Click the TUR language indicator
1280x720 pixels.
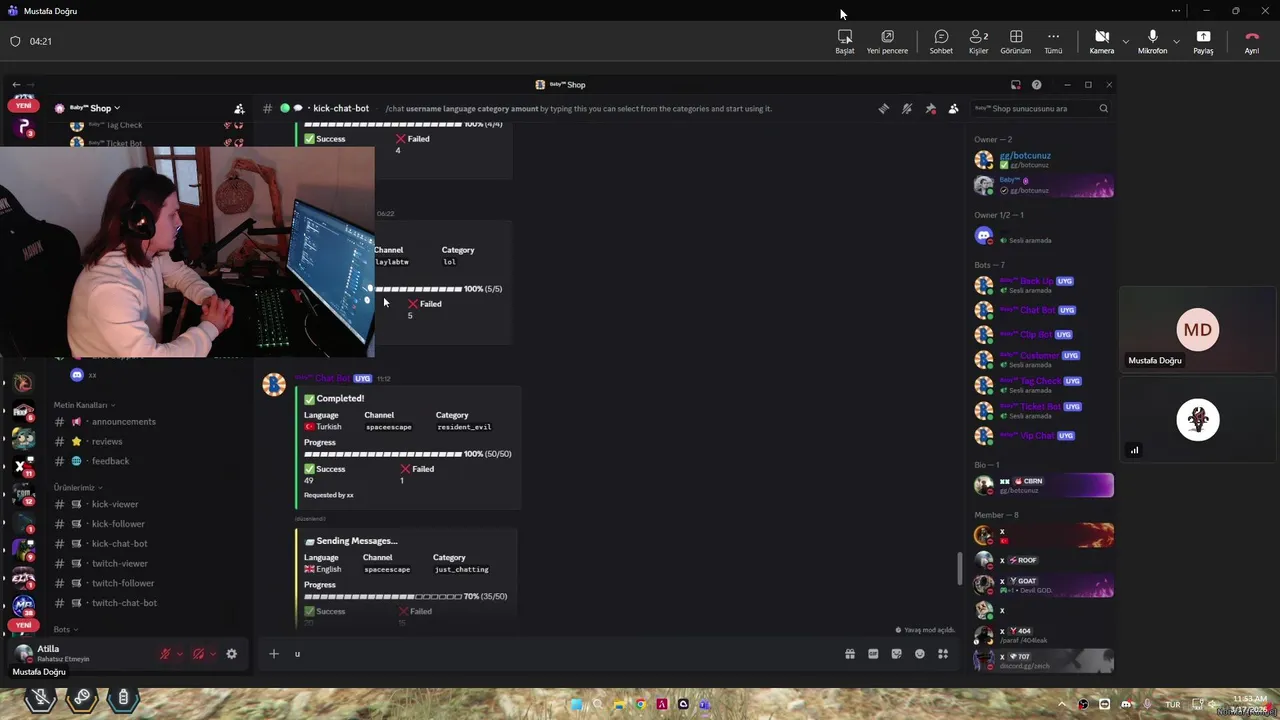click(1172, 704)
